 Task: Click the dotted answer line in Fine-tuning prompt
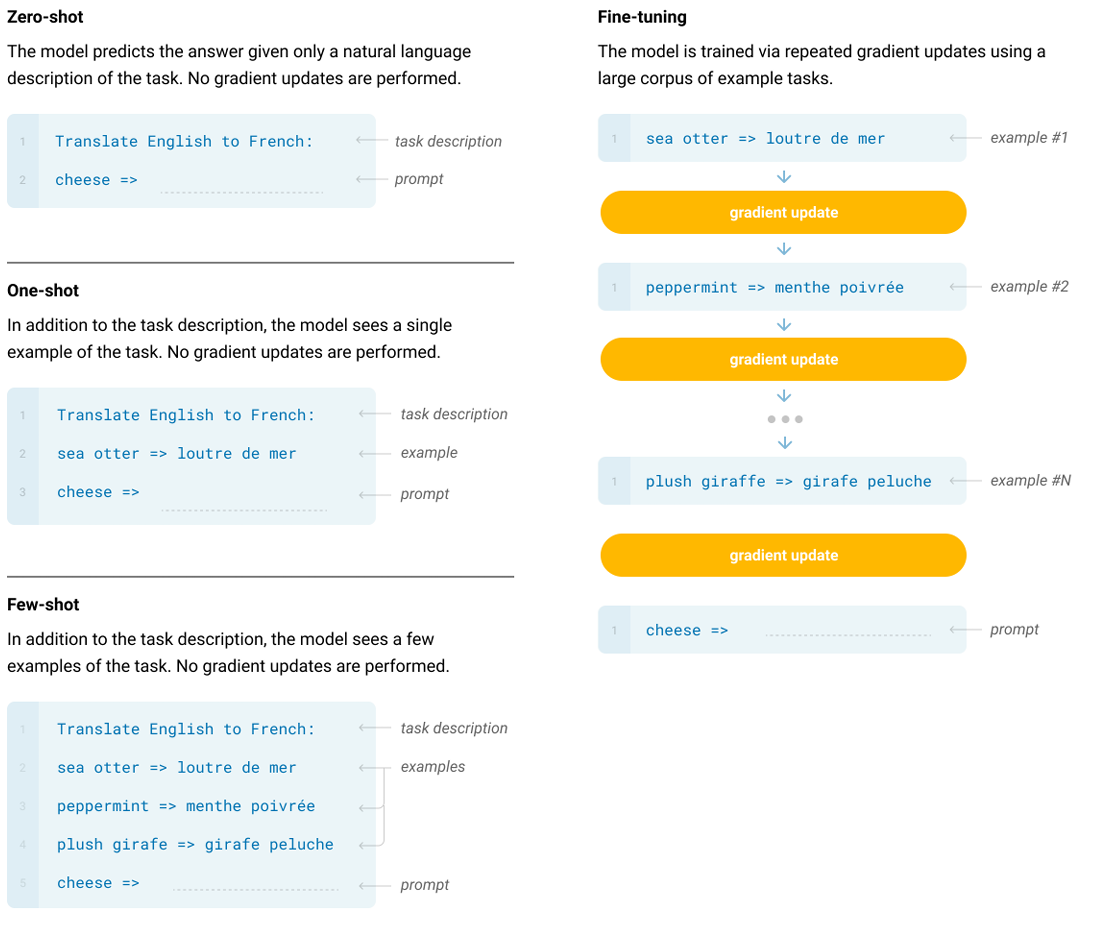(848, 635)
